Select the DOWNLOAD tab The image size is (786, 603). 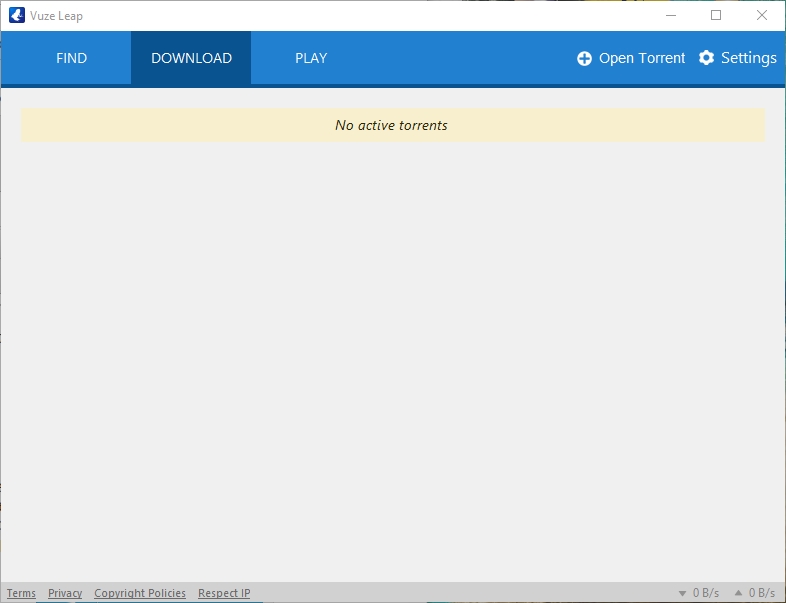191,58
